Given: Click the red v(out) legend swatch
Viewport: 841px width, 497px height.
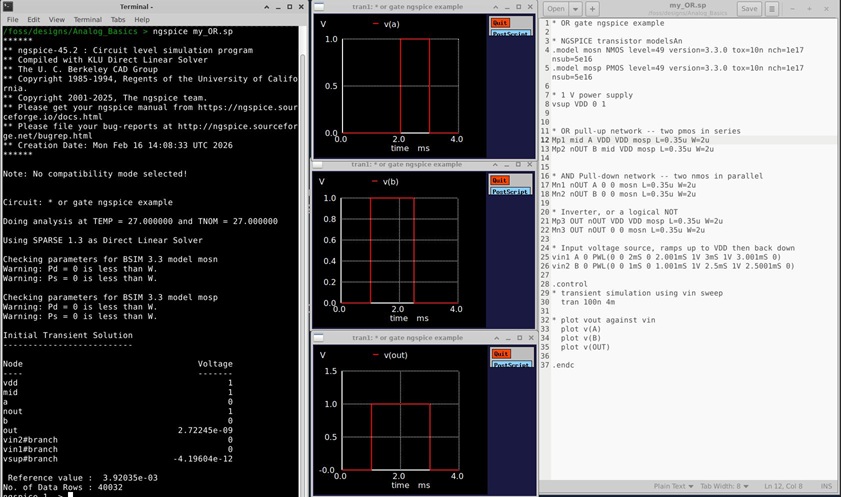Looking at the screenshot, I should [375, 353].
